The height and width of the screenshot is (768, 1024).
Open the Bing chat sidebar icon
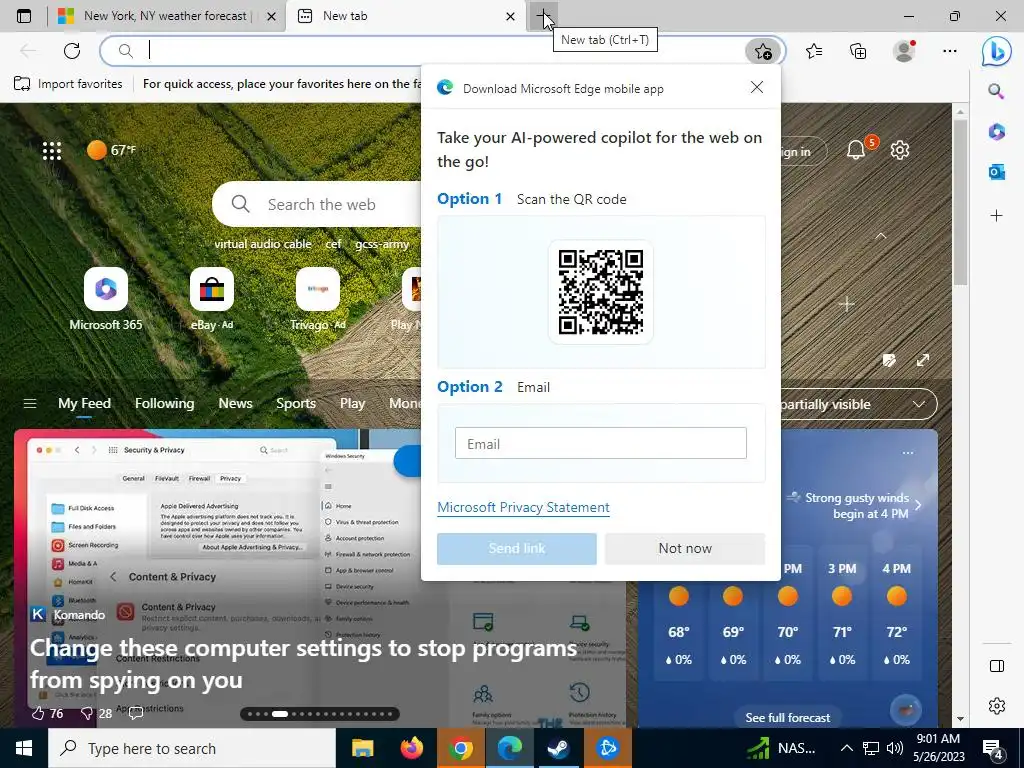[997, 51]
